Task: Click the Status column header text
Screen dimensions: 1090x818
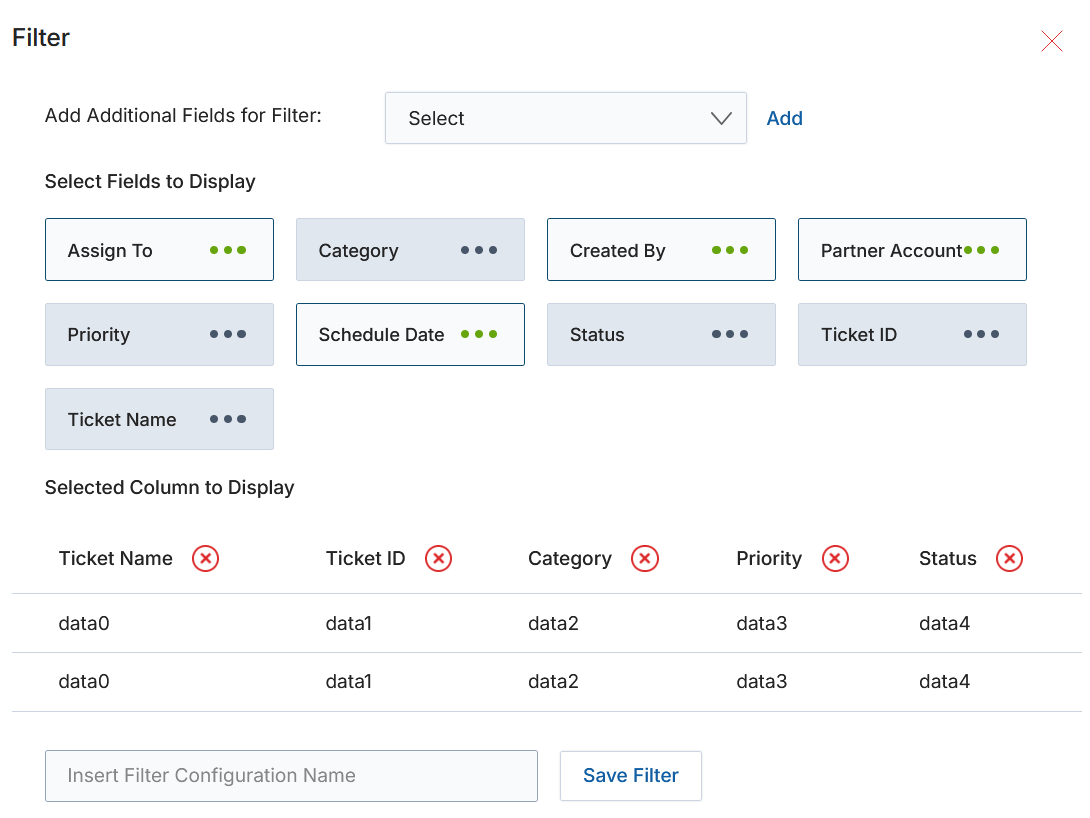Action: (947, 558)
